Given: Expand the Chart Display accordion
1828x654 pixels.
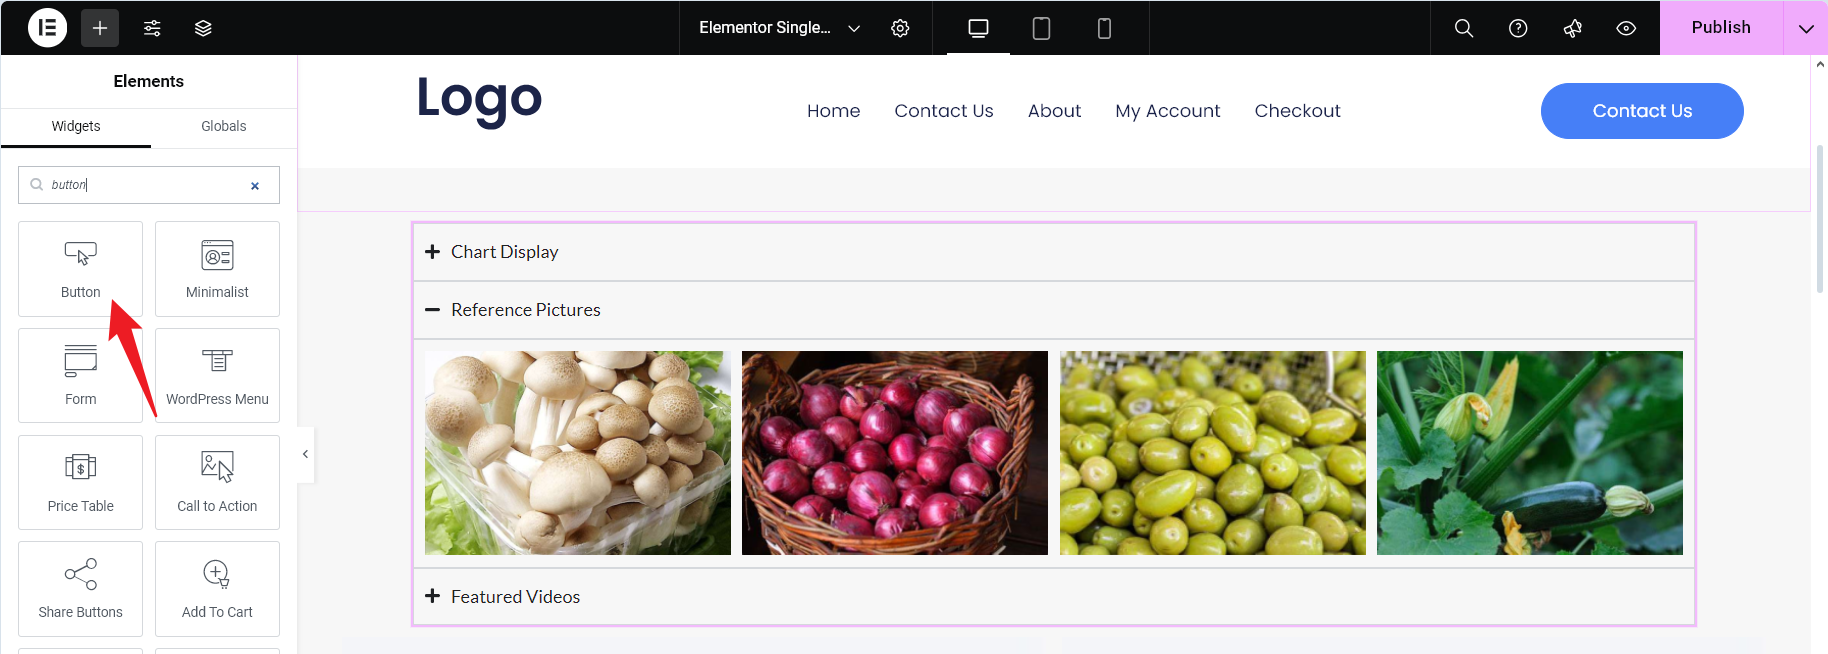Looking at the screenshot, I should point(504,252).
